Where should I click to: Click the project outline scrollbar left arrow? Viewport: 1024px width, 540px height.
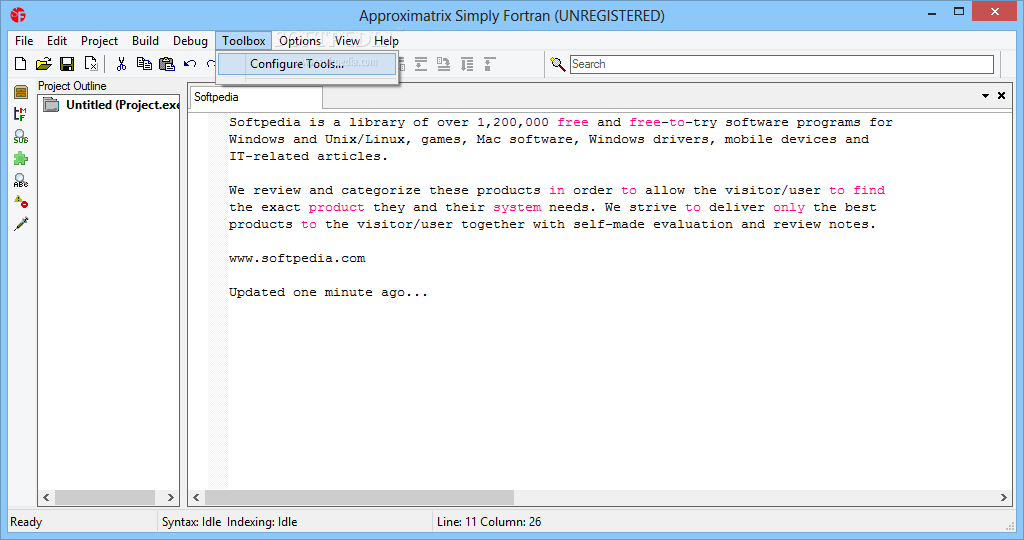46,498
